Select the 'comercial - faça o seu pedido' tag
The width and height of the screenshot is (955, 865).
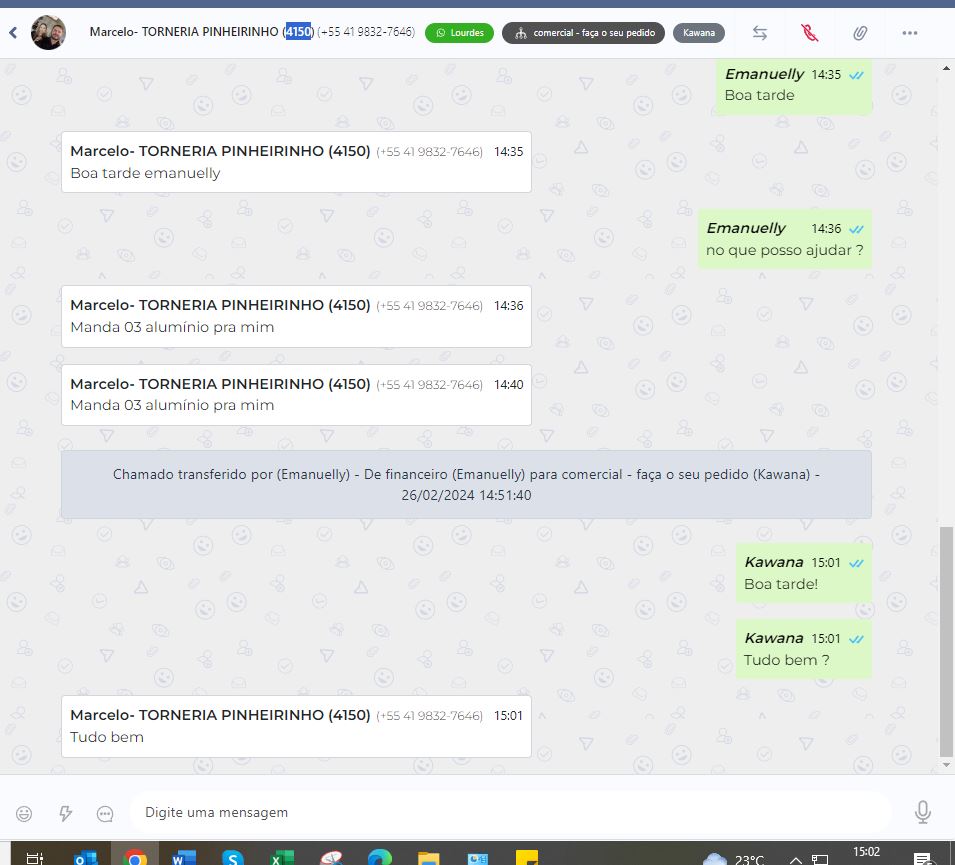point(583,33)
